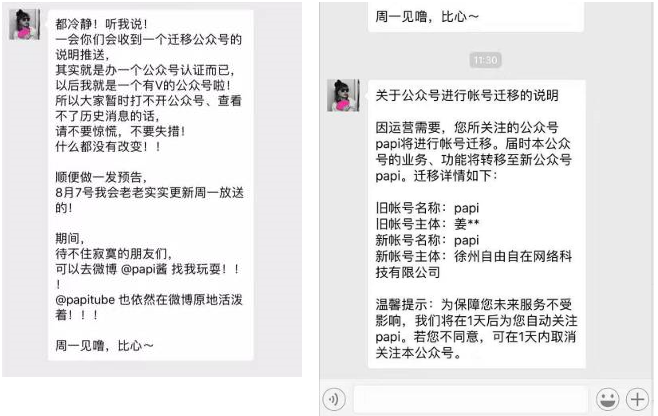Tap the @papitube mention text
This screenshot has width=658, height=416.
click(85, 300)
